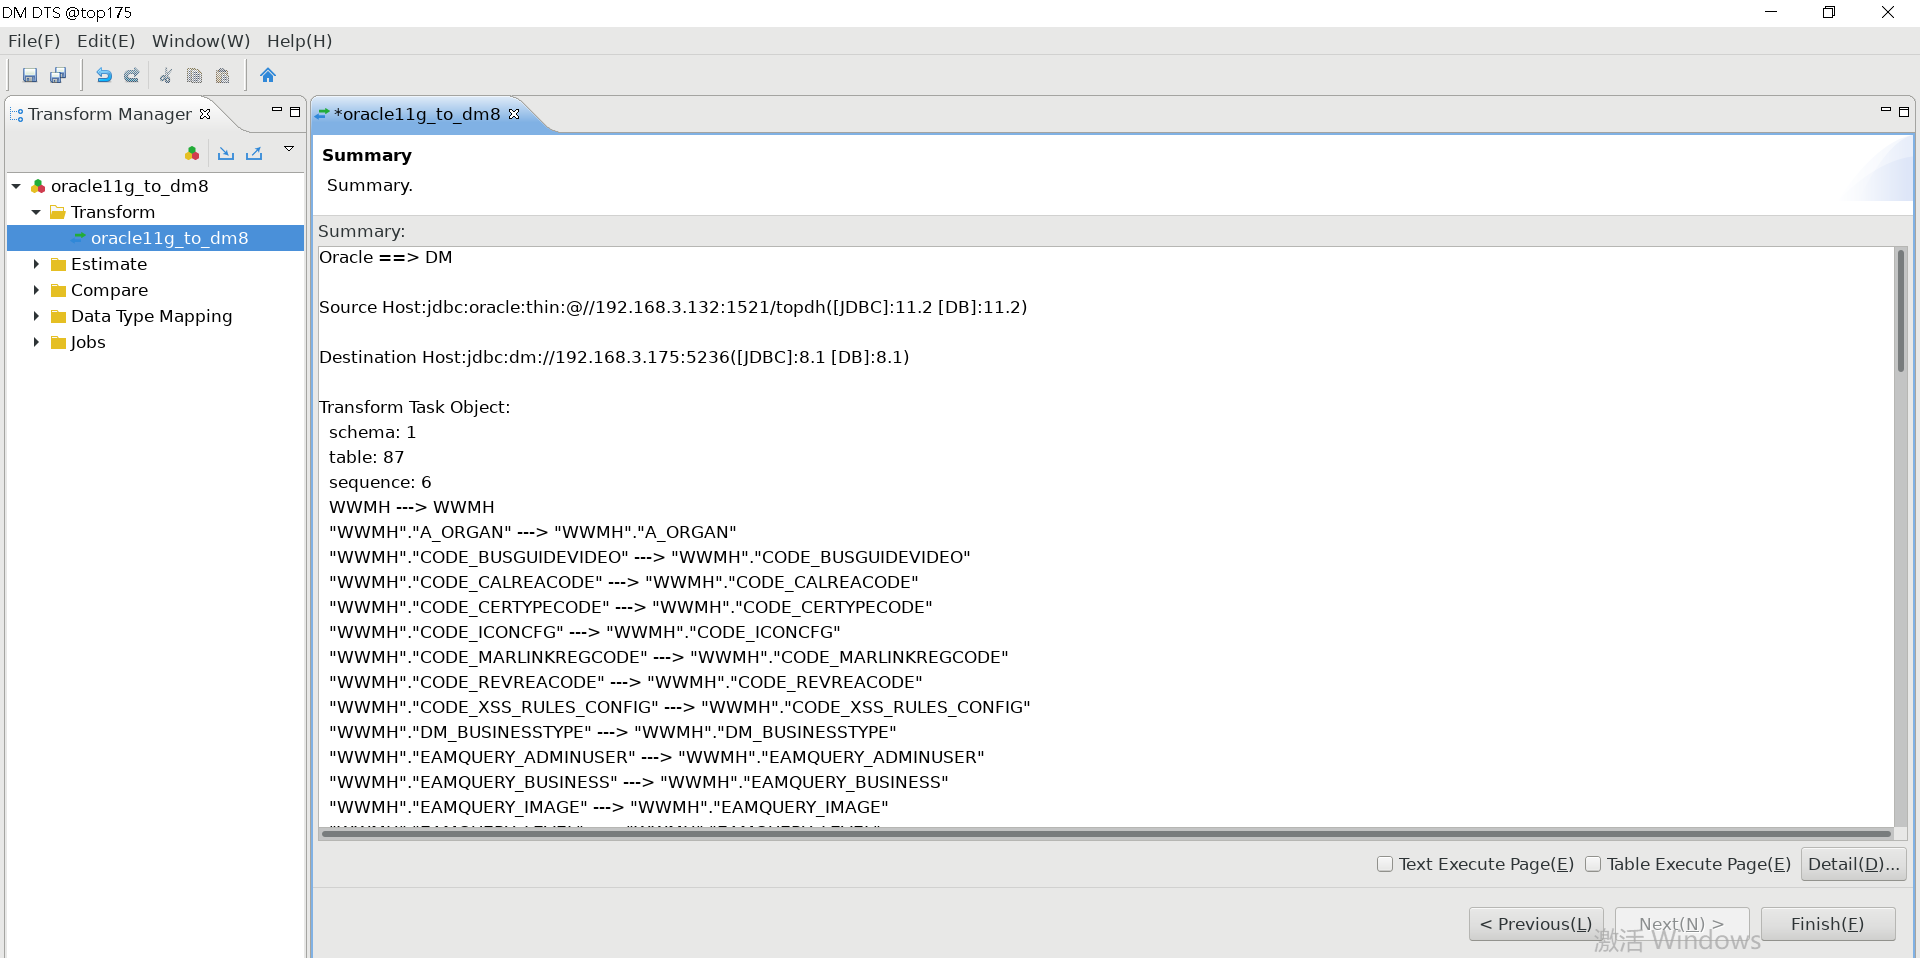Click the Save All toolbar icon

pos(58,75)
